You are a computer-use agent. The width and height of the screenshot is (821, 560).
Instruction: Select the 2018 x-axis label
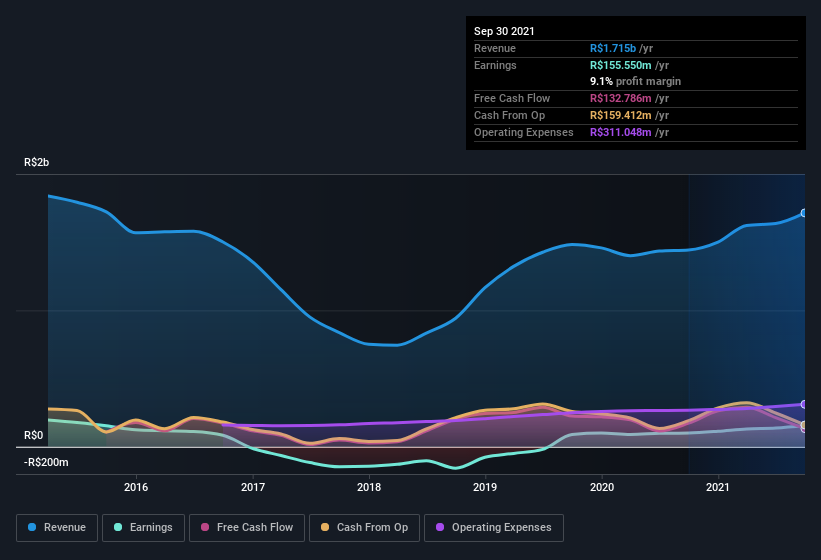coord(369,487)
